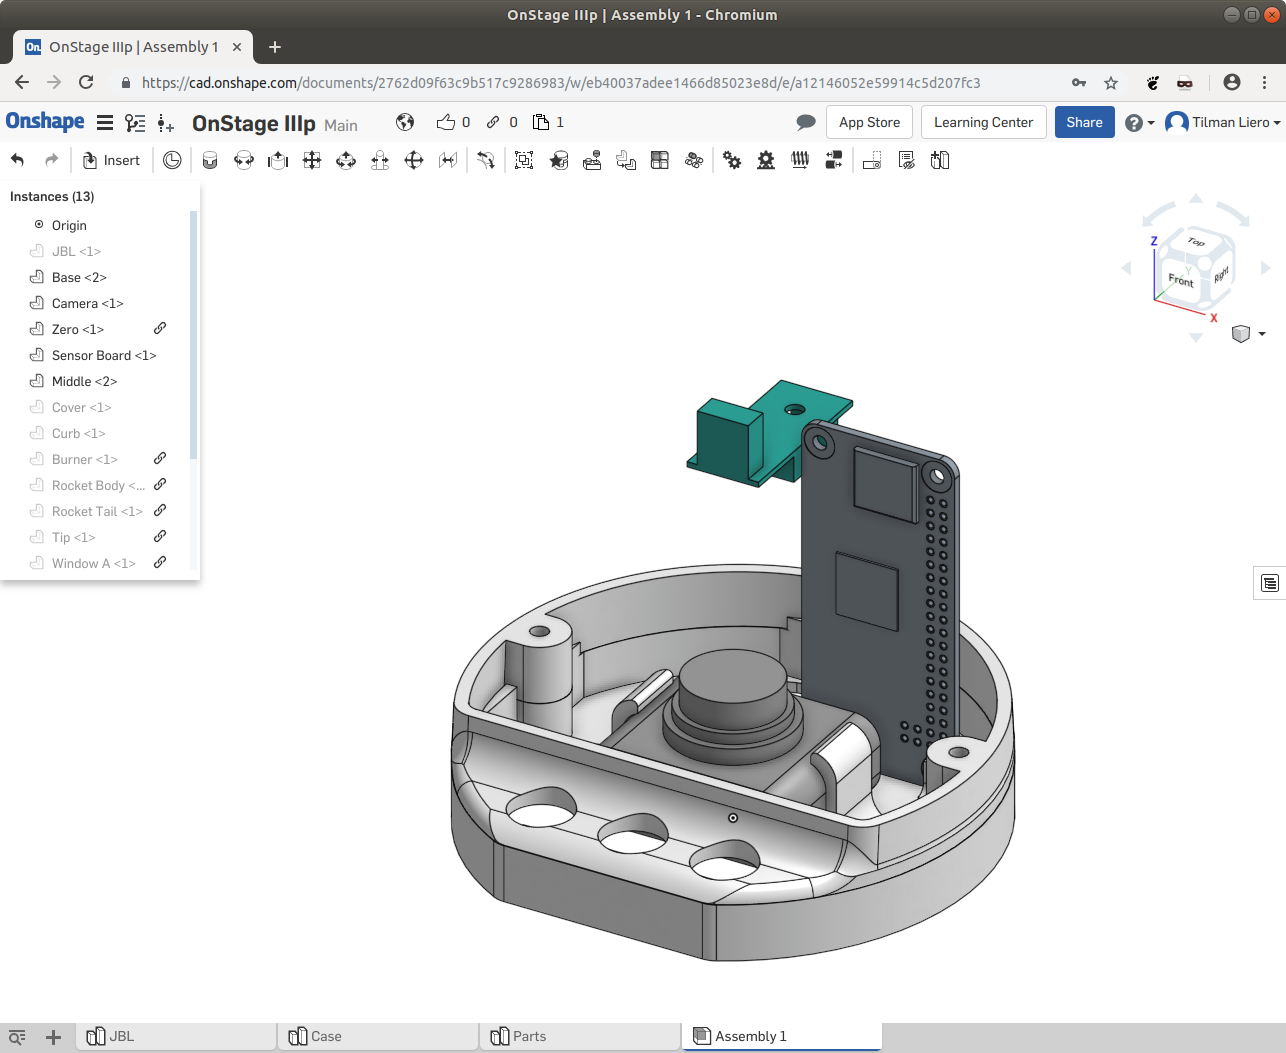Click the link count icon in header
The image size is (1286, 1053).
point(493,122)
